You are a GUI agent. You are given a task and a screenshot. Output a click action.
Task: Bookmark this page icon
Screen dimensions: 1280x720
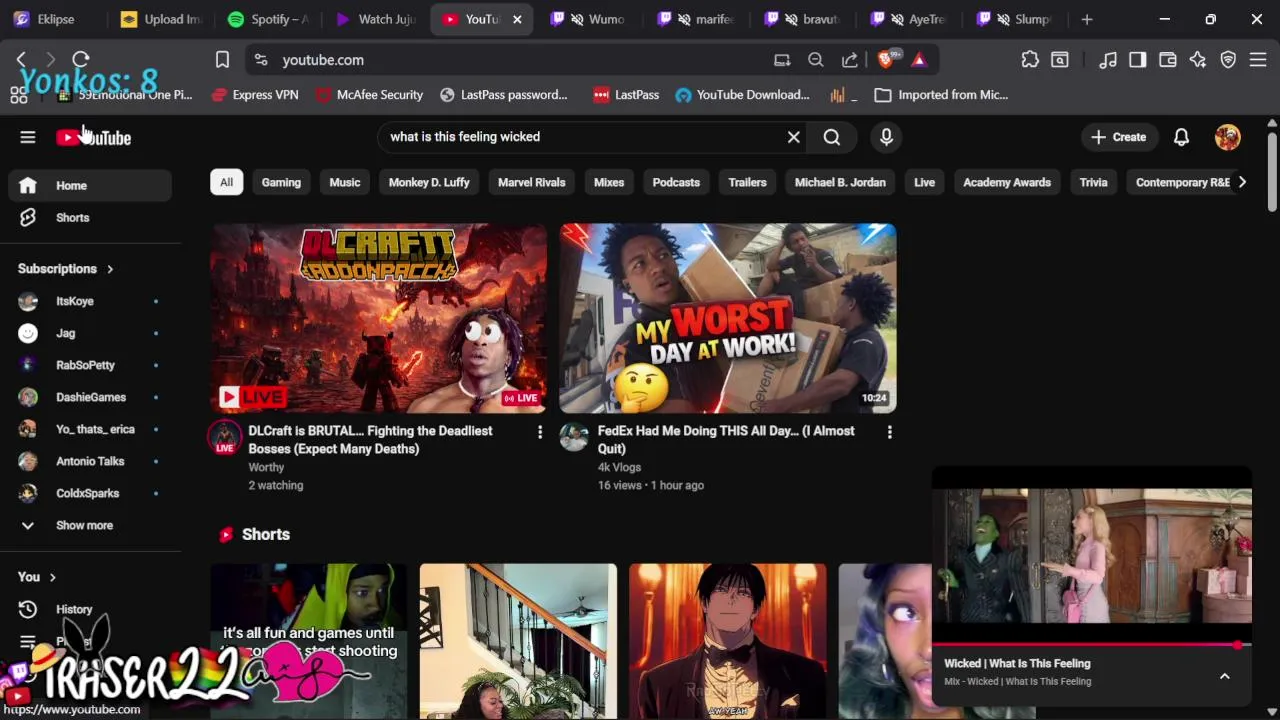click(222, 60)
